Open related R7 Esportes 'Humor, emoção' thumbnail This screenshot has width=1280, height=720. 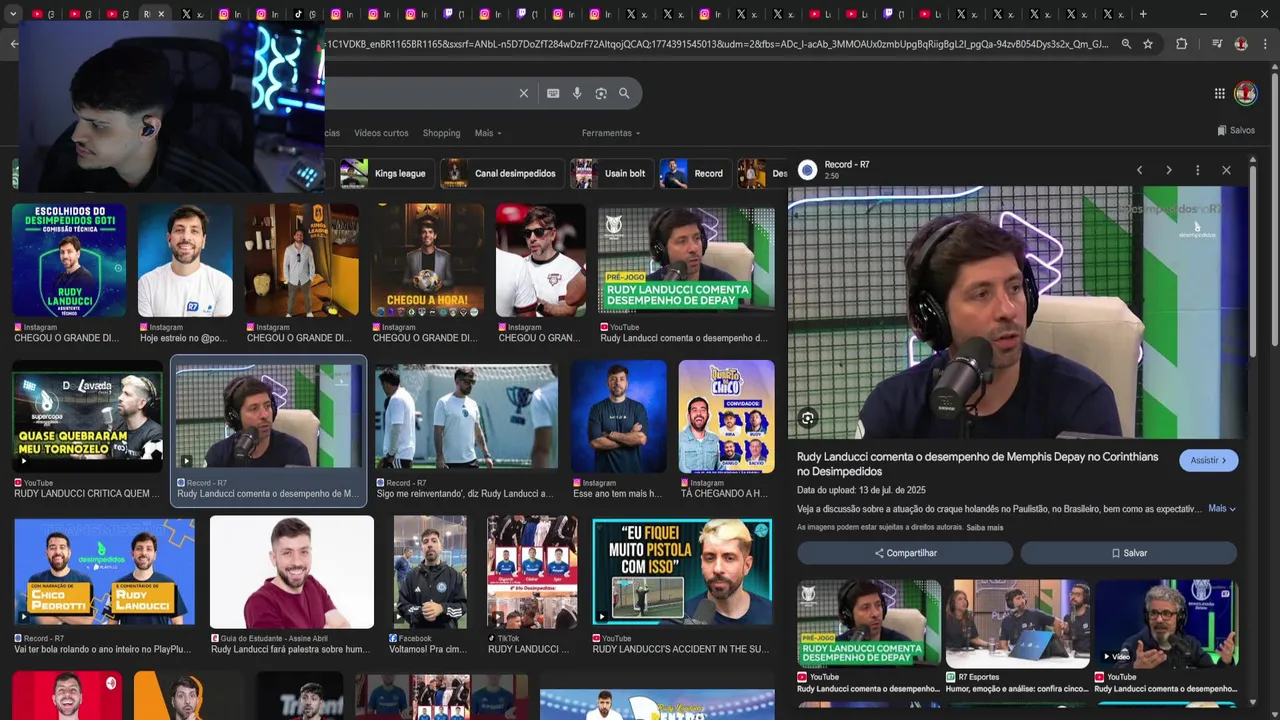1017,624
